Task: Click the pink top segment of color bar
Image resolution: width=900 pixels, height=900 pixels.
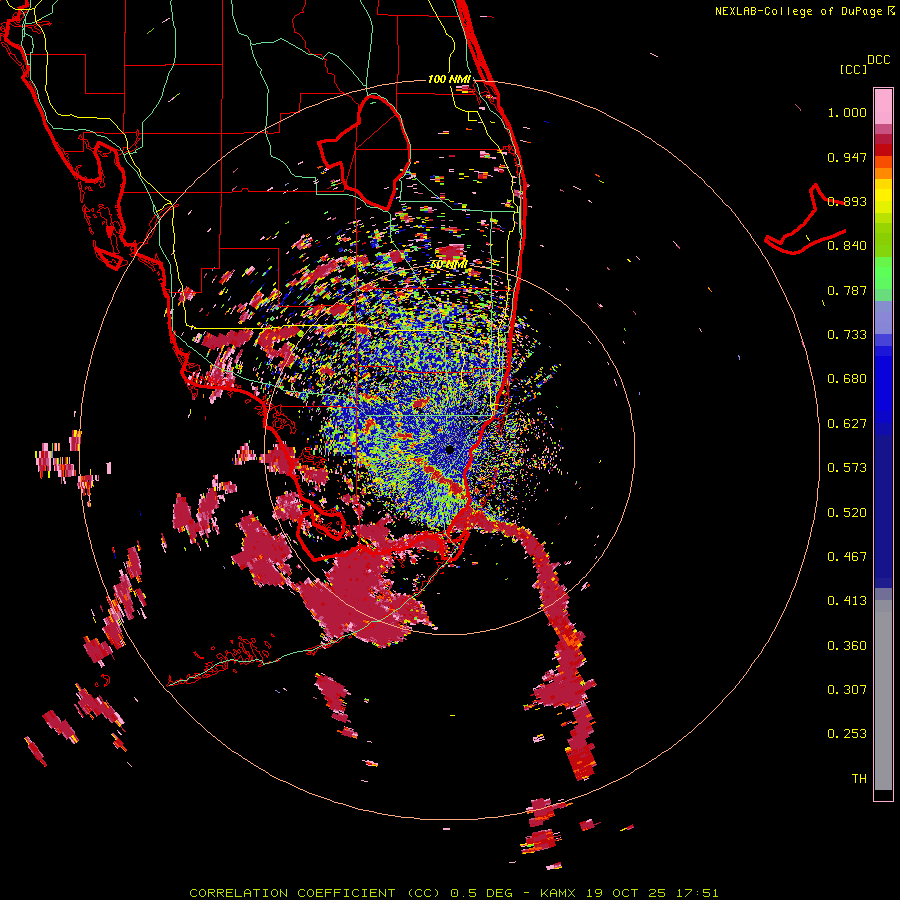Action: (x=883, y=107)
